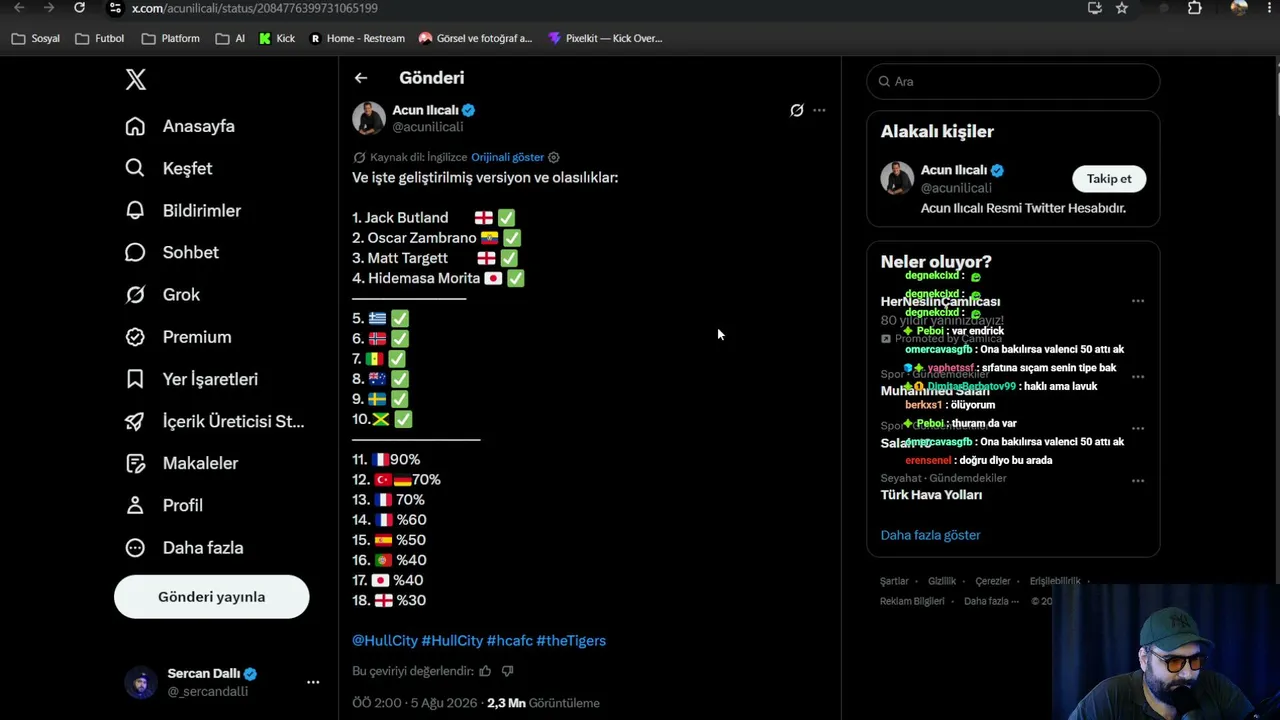Click the X logo in the sidebar
The height and width of the screenshot is (720, 1280).
coord(136,80)
